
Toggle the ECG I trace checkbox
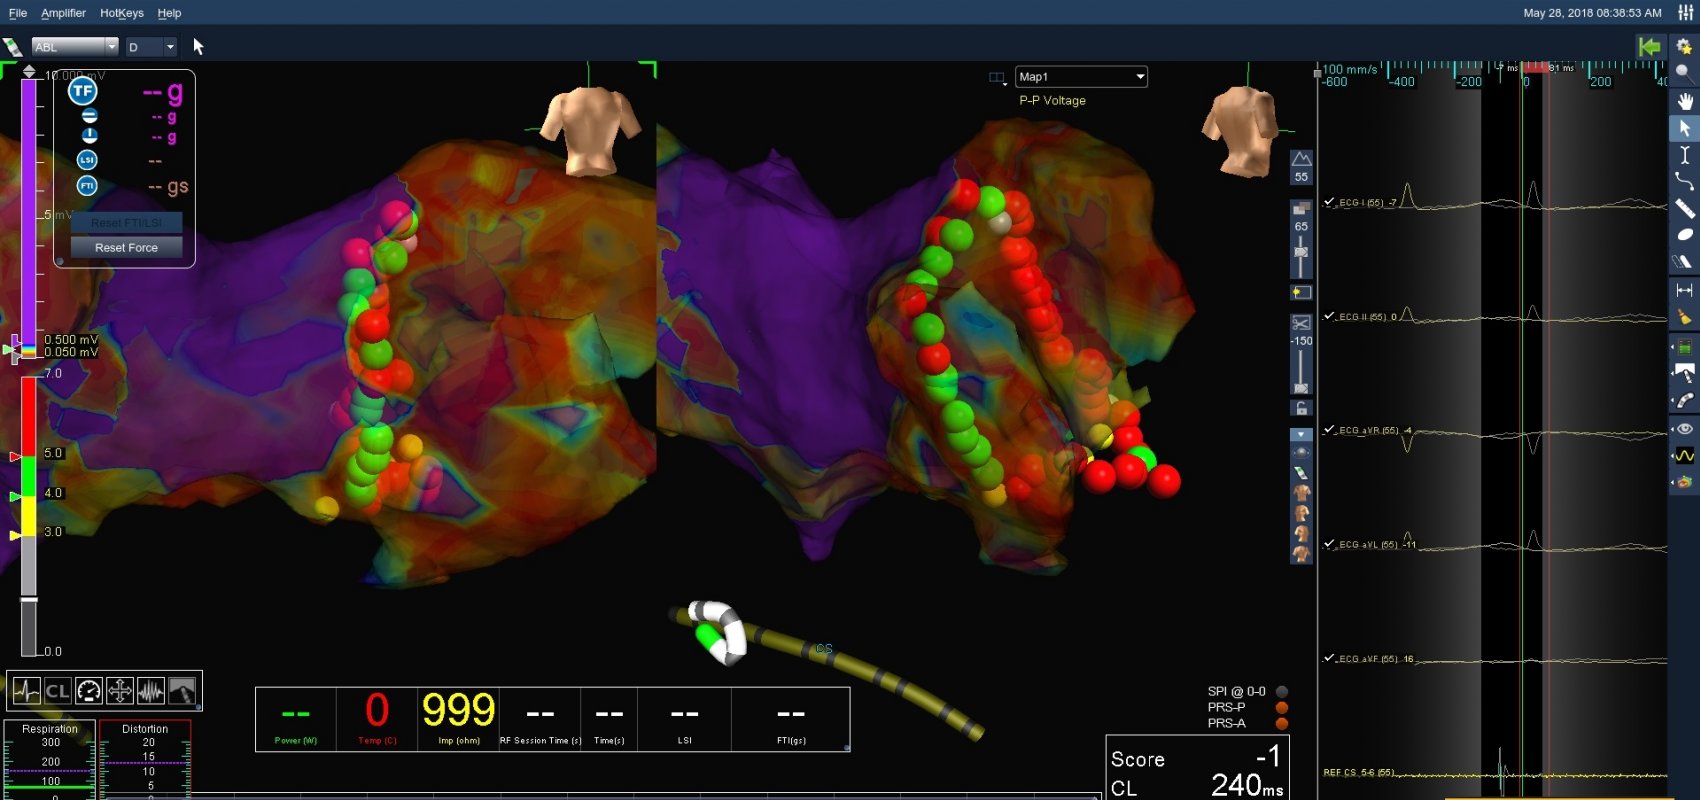click(1329, 202)
